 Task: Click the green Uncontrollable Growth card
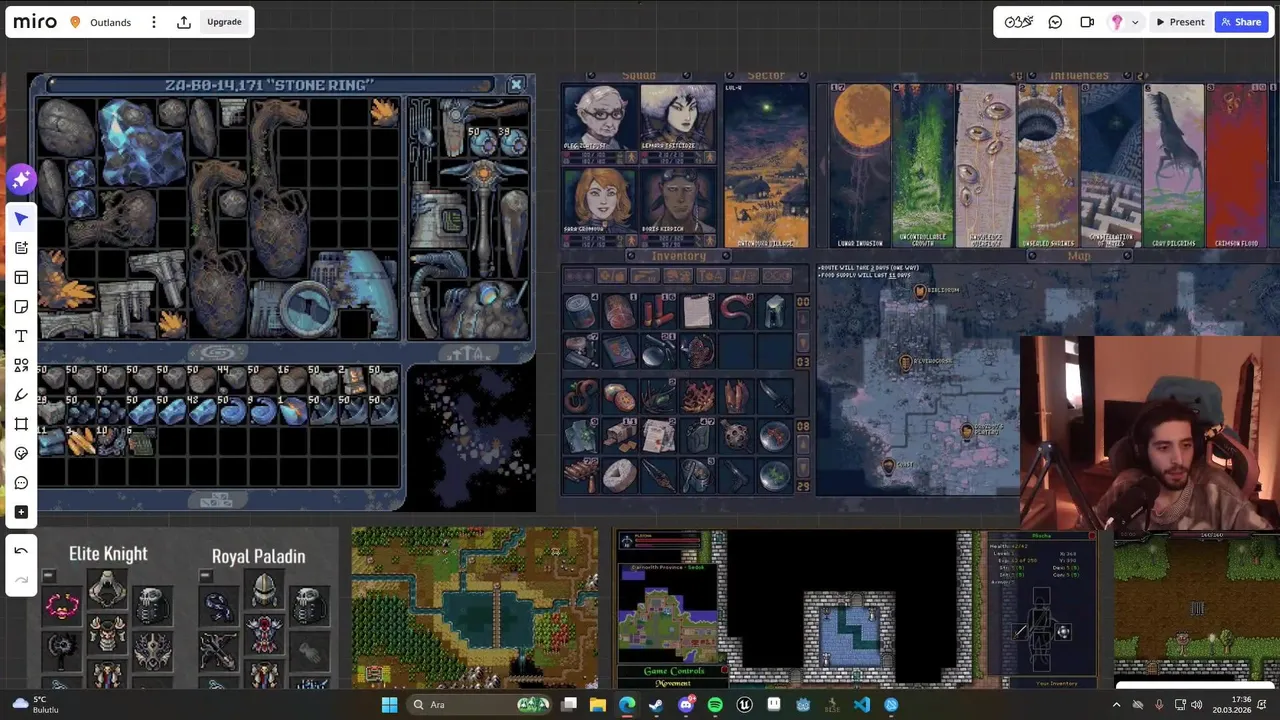tap(922, 165)
